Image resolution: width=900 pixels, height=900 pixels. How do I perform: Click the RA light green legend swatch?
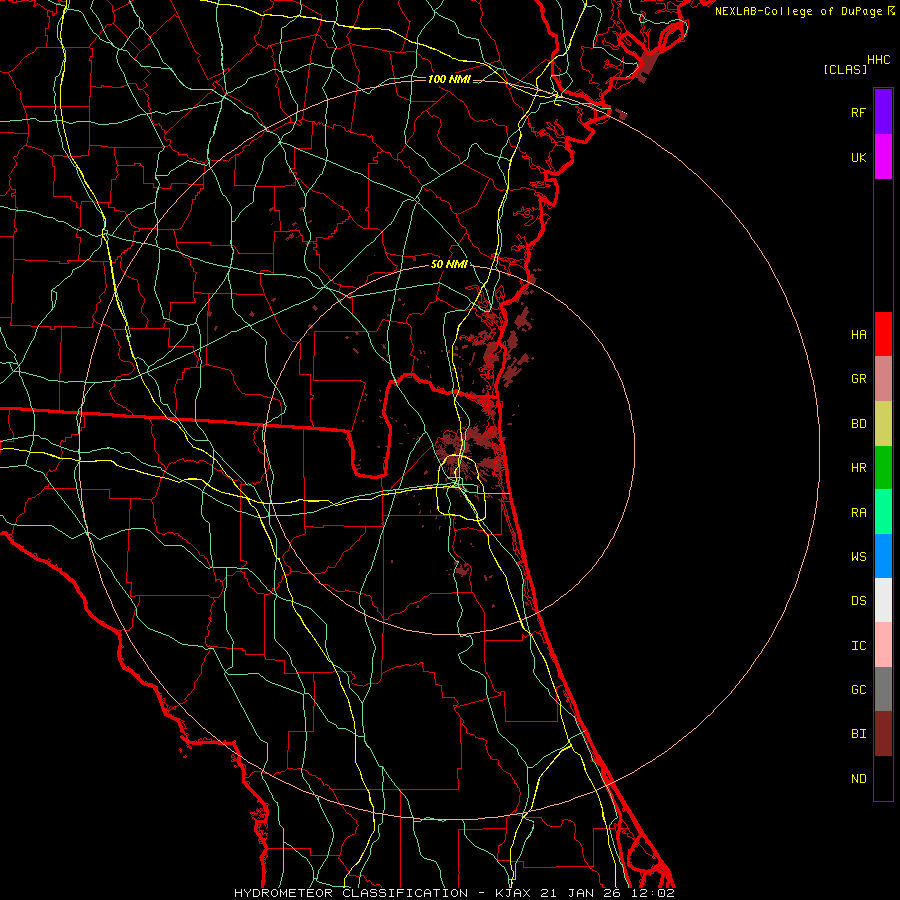883,512
